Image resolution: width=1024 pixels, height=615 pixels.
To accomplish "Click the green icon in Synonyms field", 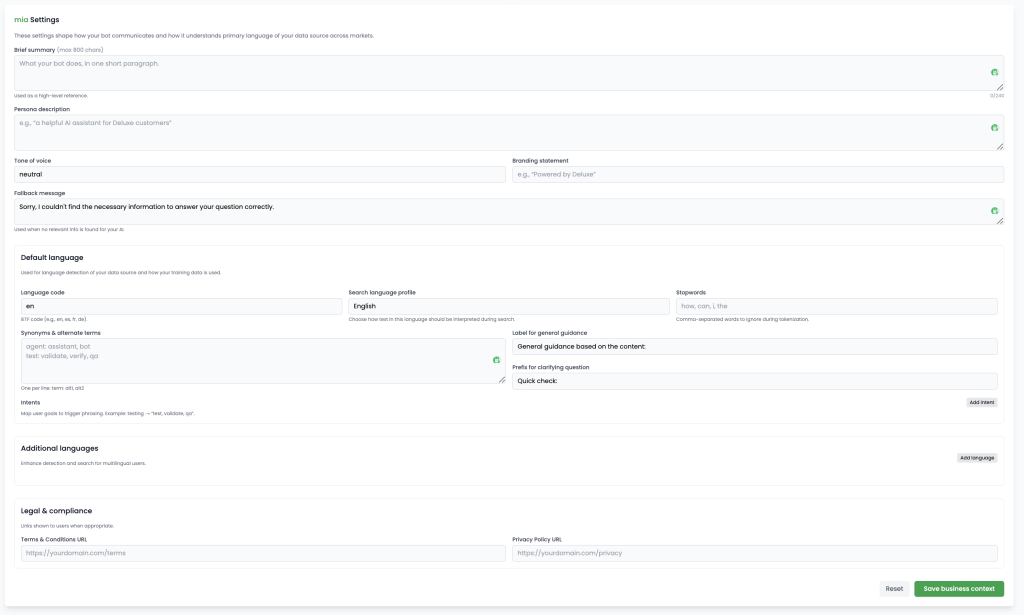I will (496, 360).
